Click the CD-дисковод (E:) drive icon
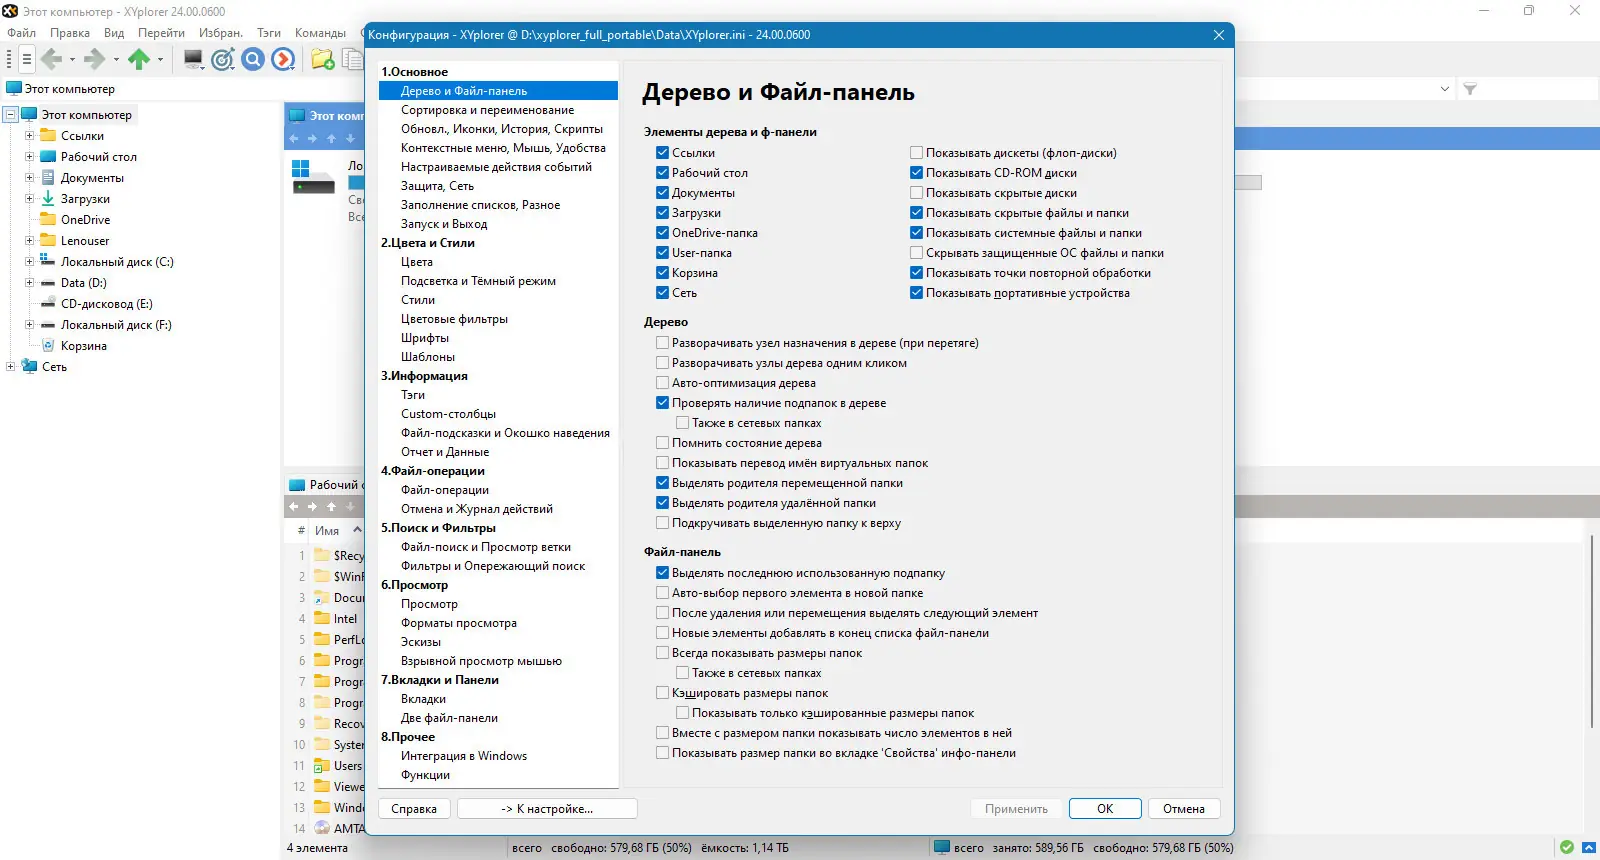This screenshot has height=860, width=1600. 48,304
